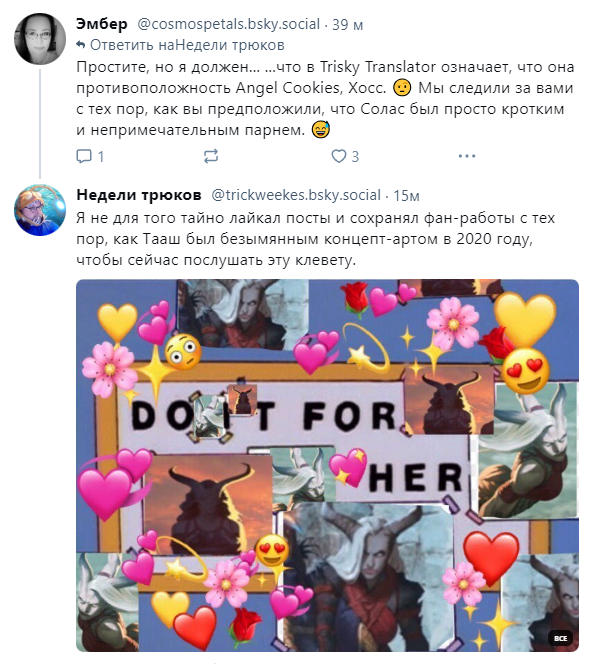Viewport: 589px width, 664px height.
Task: Click the reply speech bubble icon
Action: click(84, 156)
